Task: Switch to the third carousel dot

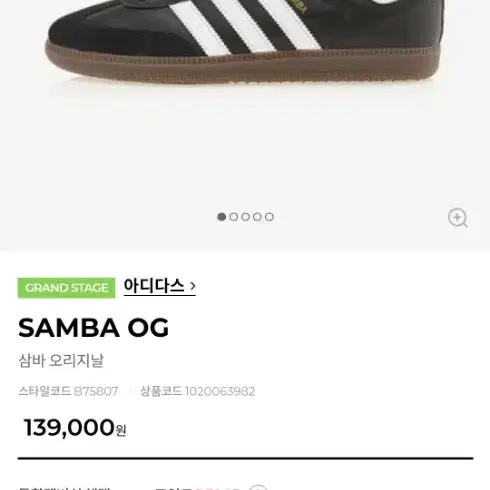Action: (x=245, y=217)
